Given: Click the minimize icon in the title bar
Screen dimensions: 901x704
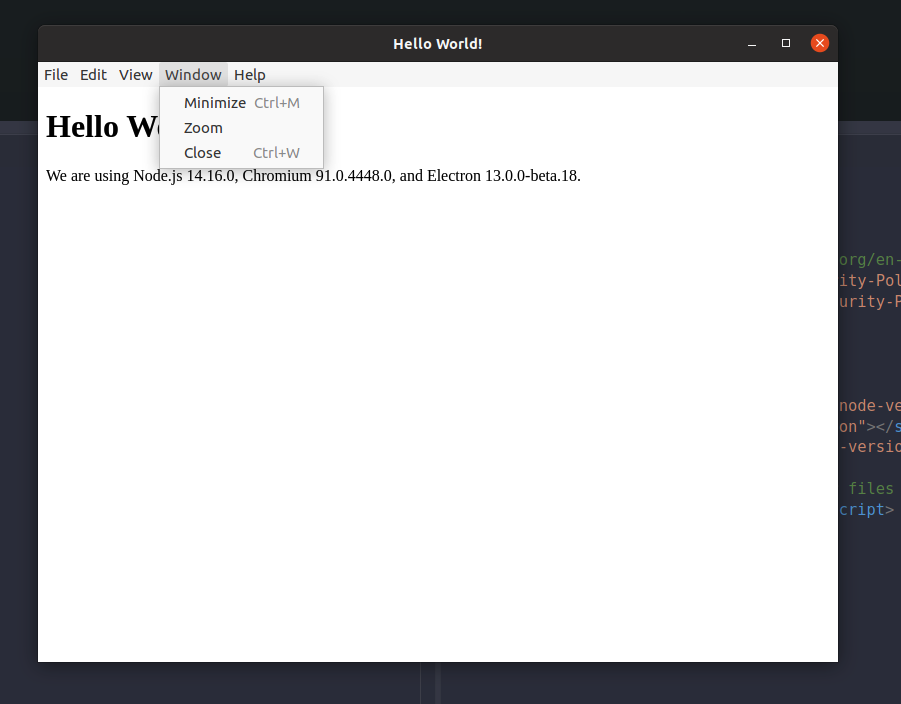Looking at the screenshot, I should coord(751,43).
